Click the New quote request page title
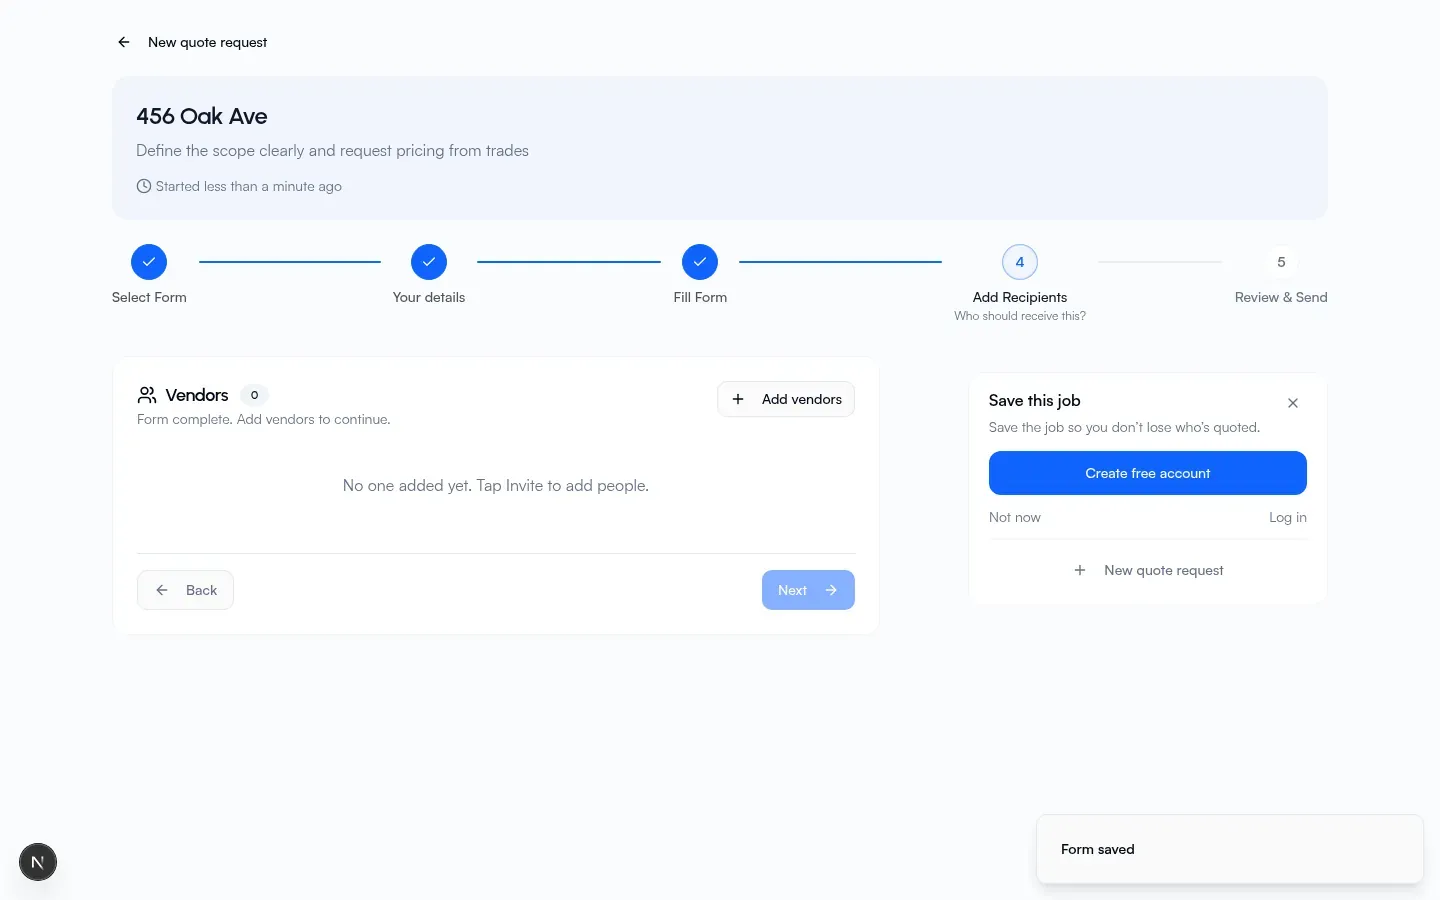The width and height of the screenshot is (1440, 900). (208, 42)
